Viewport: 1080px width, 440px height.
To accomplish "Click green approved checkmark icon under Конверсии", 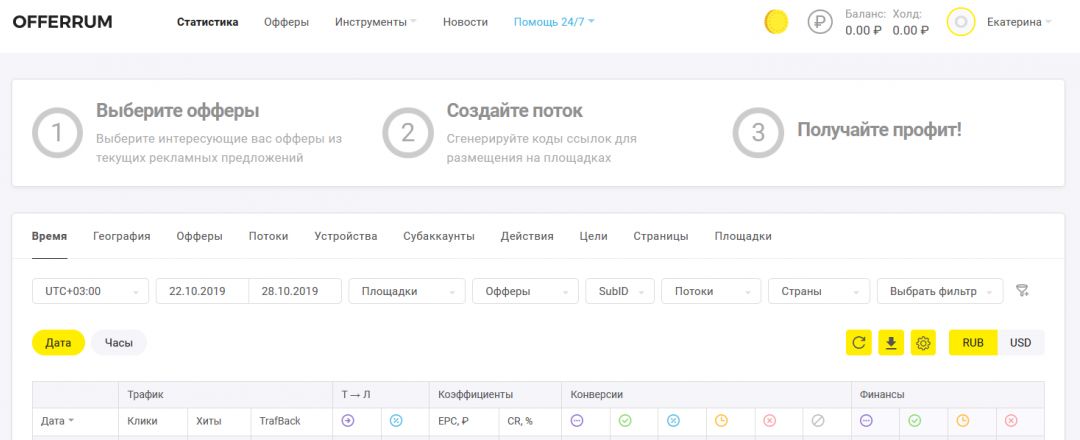I will coord(625,421).
